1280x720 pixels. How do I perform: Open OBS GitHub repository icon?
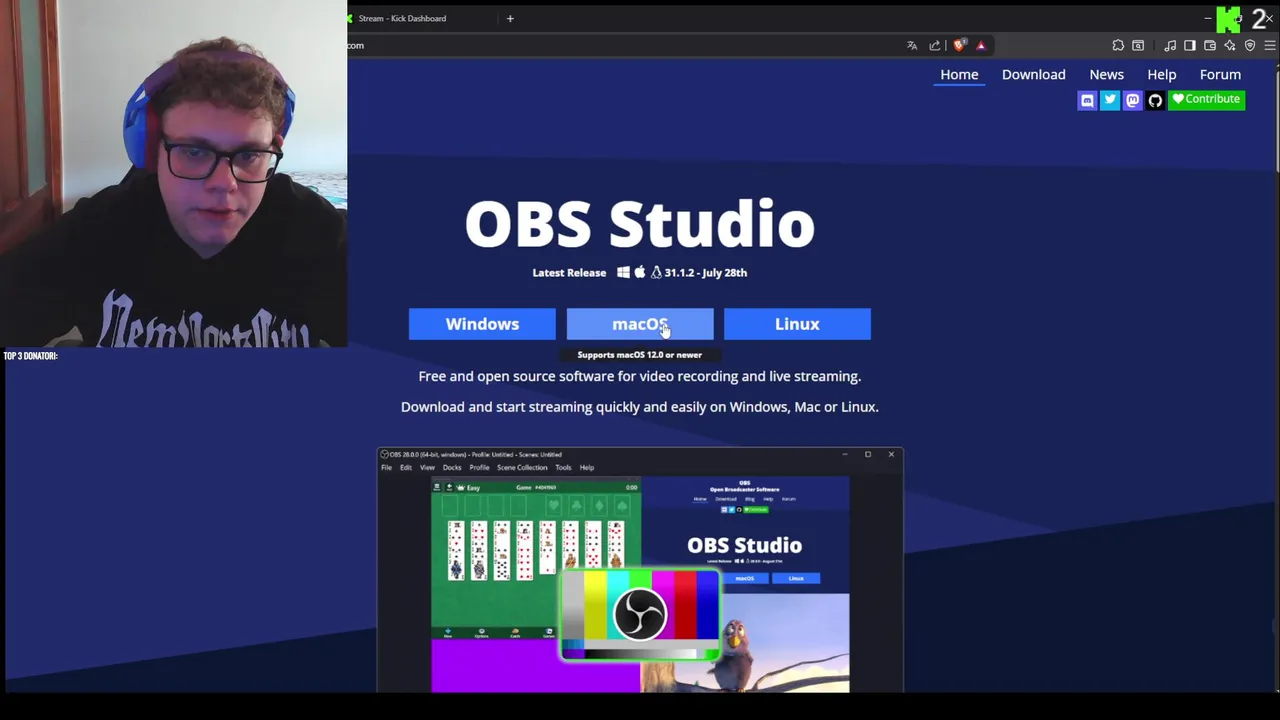(1155, 100)
